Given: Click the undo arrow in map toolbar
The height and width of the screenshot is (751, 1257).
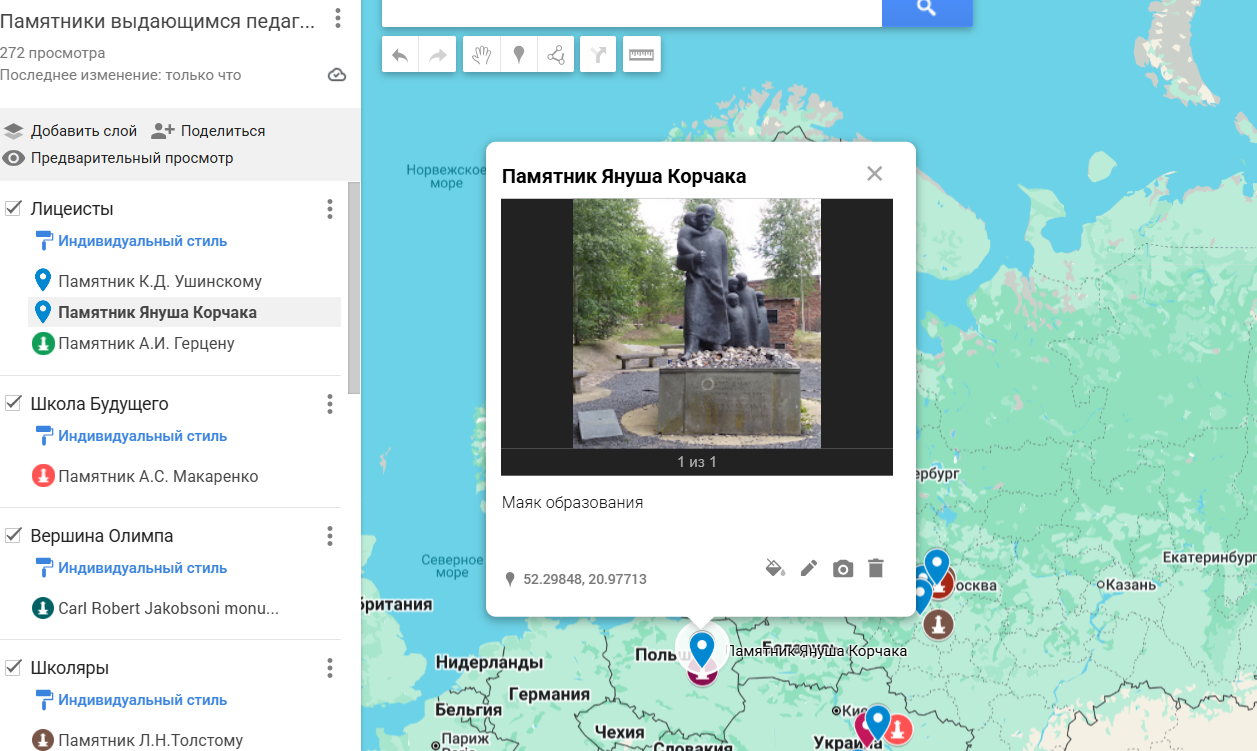Looking at the screenshot, I should coord(400,55).
